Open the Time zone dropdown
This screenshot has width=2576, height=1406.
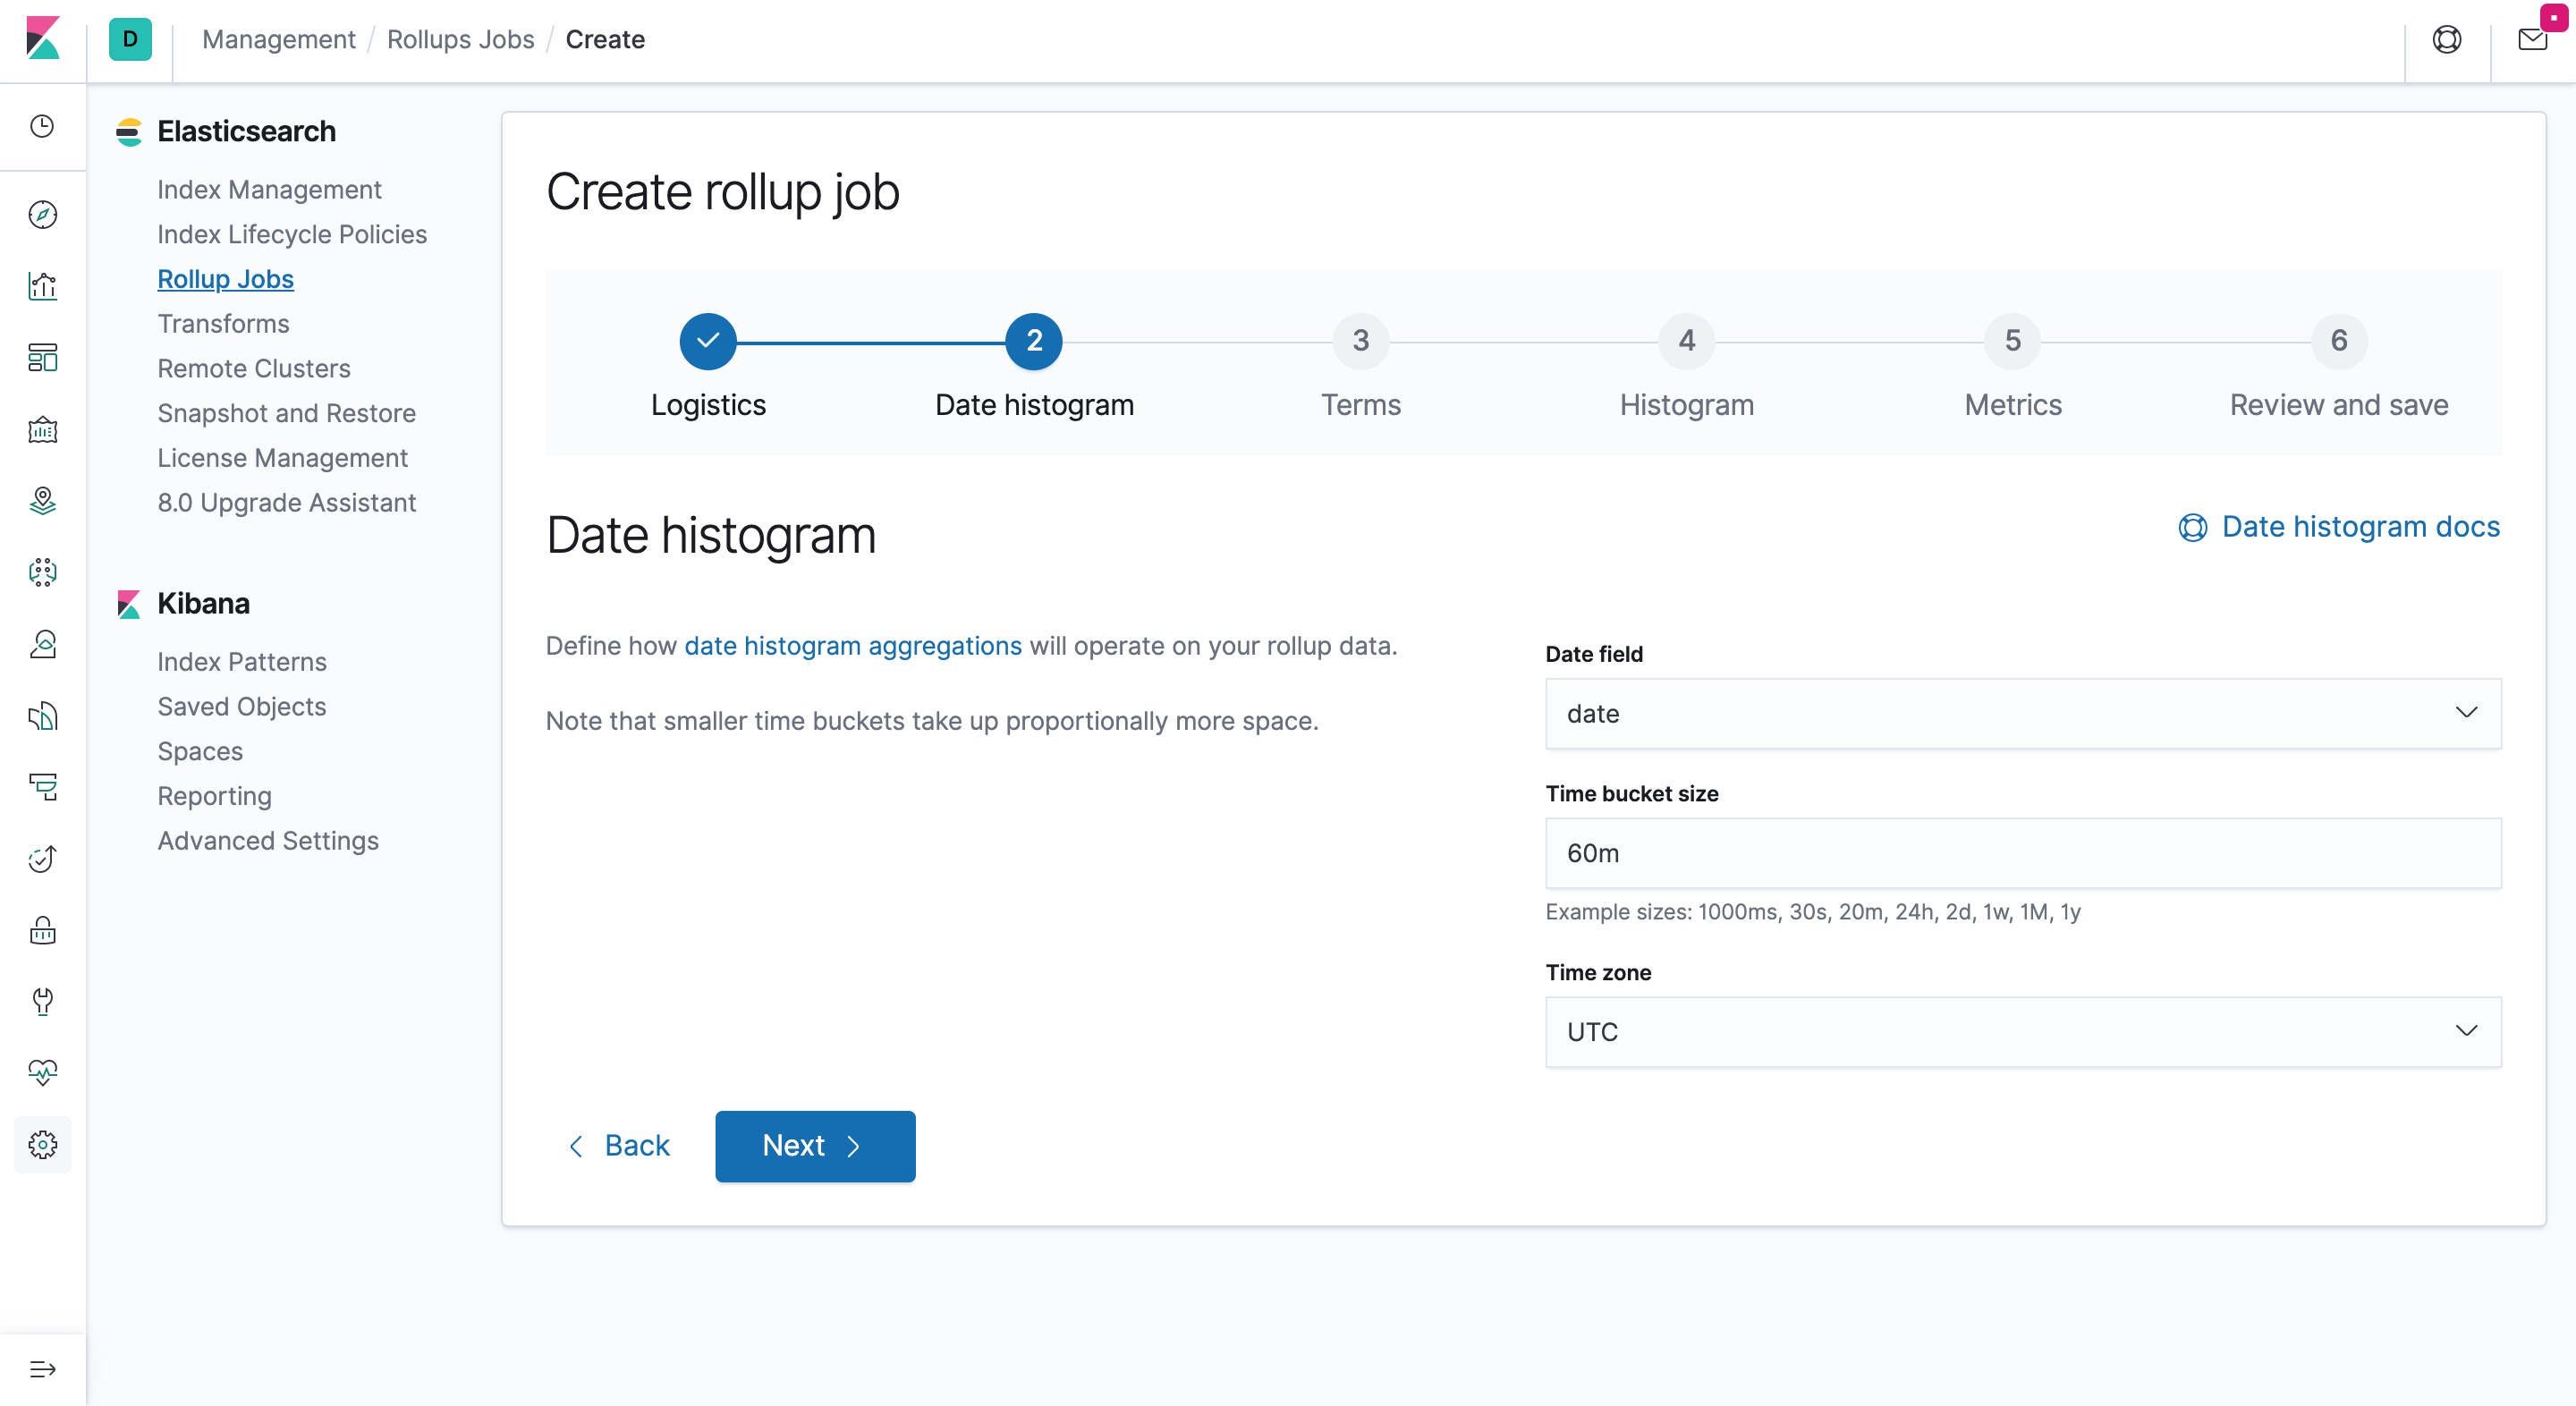[x=2022, y=1031]
